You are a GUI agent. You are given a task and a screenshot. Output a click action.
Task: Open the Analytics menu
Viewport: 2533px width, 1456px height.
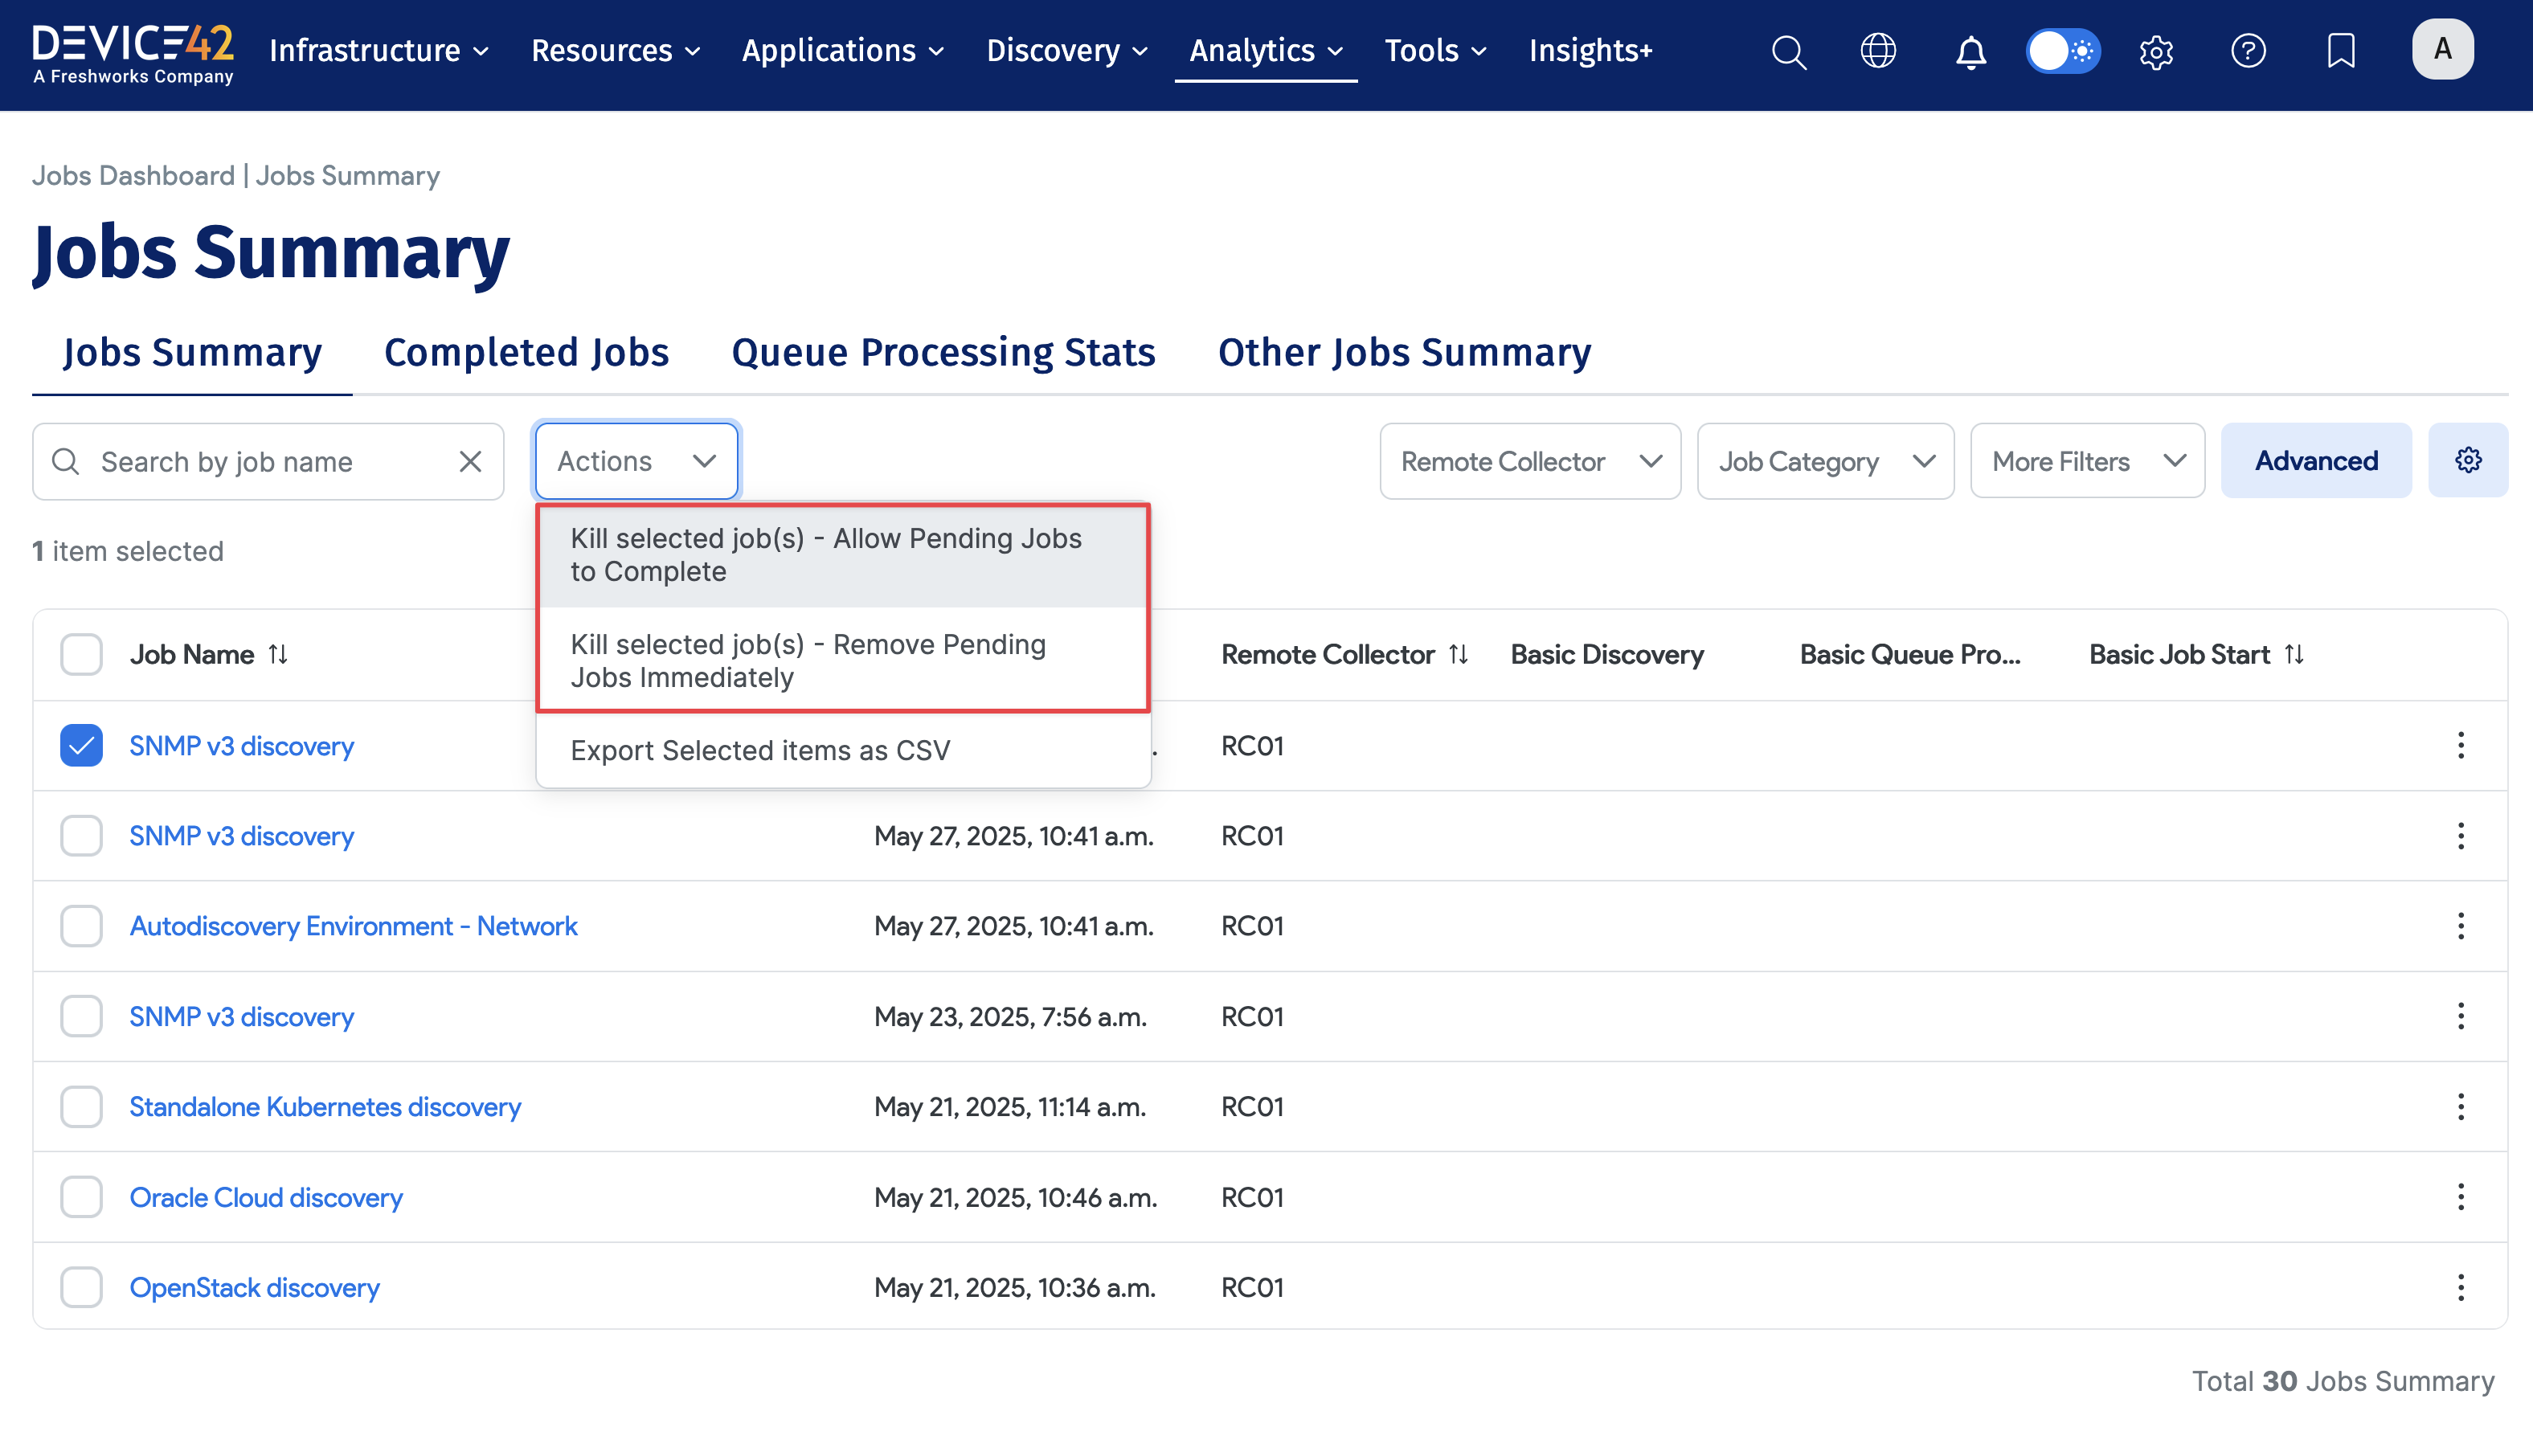(1265, 50)
